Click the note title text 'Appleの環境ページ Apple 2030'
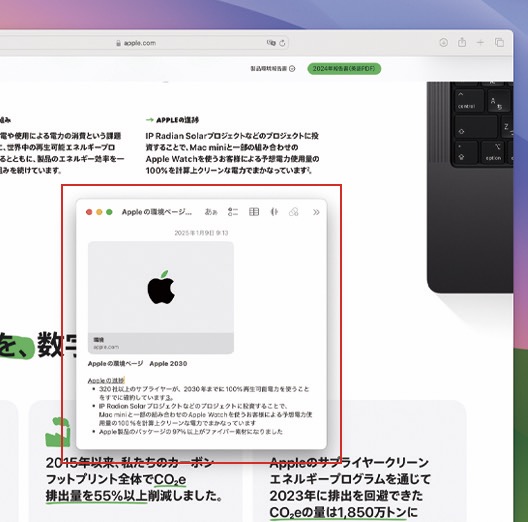The width and height of the screenshot is (528, 522). (x=137, y=364)
